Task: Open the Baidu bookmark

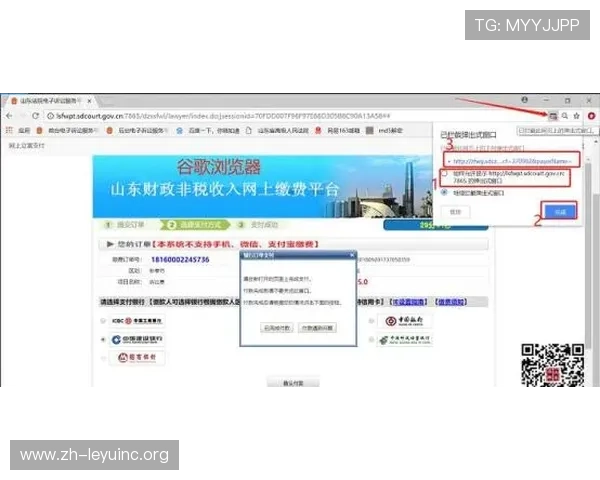Action: coord(208,131)
